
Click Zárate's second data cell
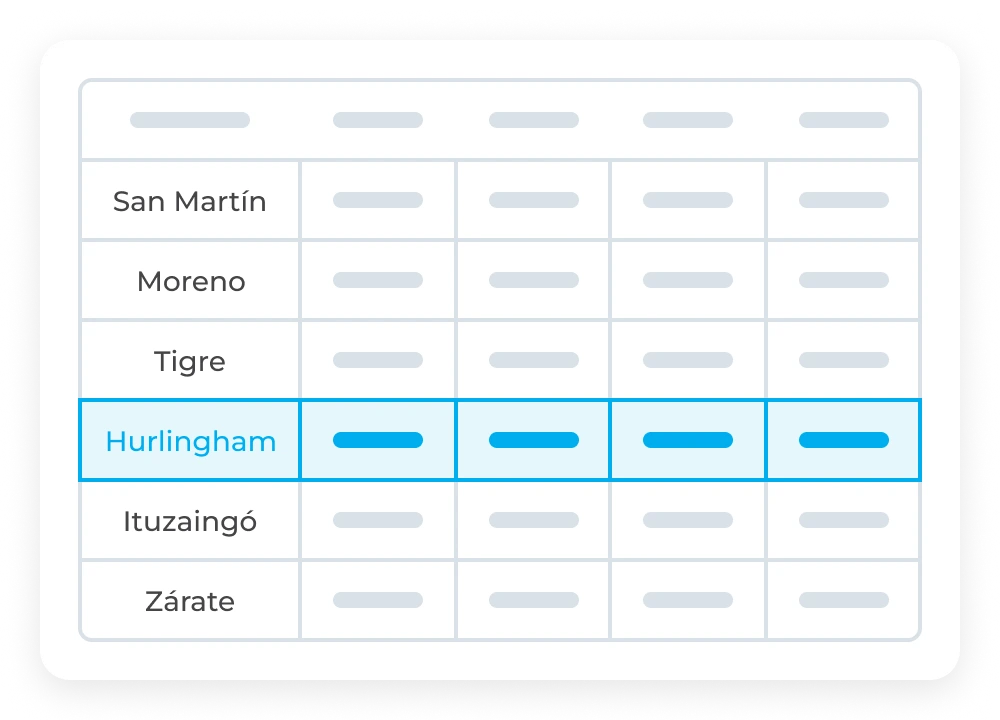coord(533,600)
